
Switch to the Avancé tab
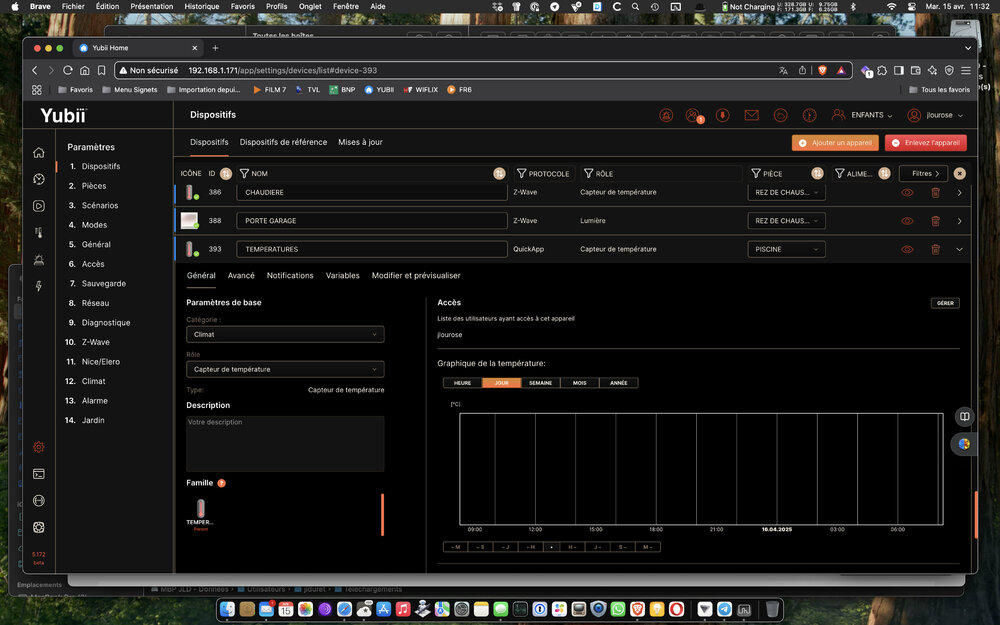click(241, 275)
